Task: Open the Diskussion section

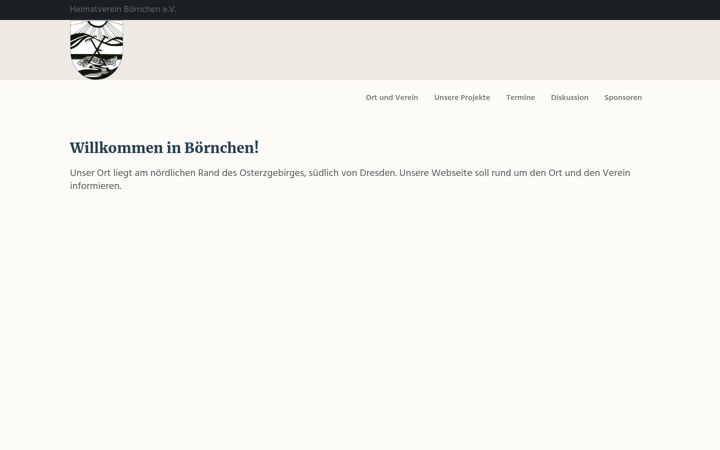Action: click(569, 97)
